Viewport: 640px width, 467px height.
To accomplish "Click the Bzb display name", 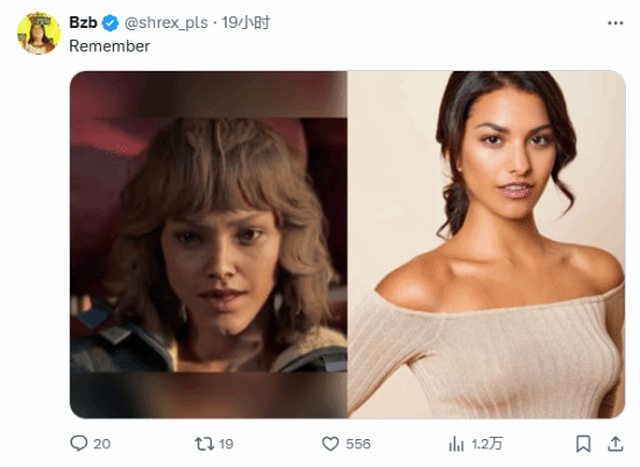I will pos(82,23).
